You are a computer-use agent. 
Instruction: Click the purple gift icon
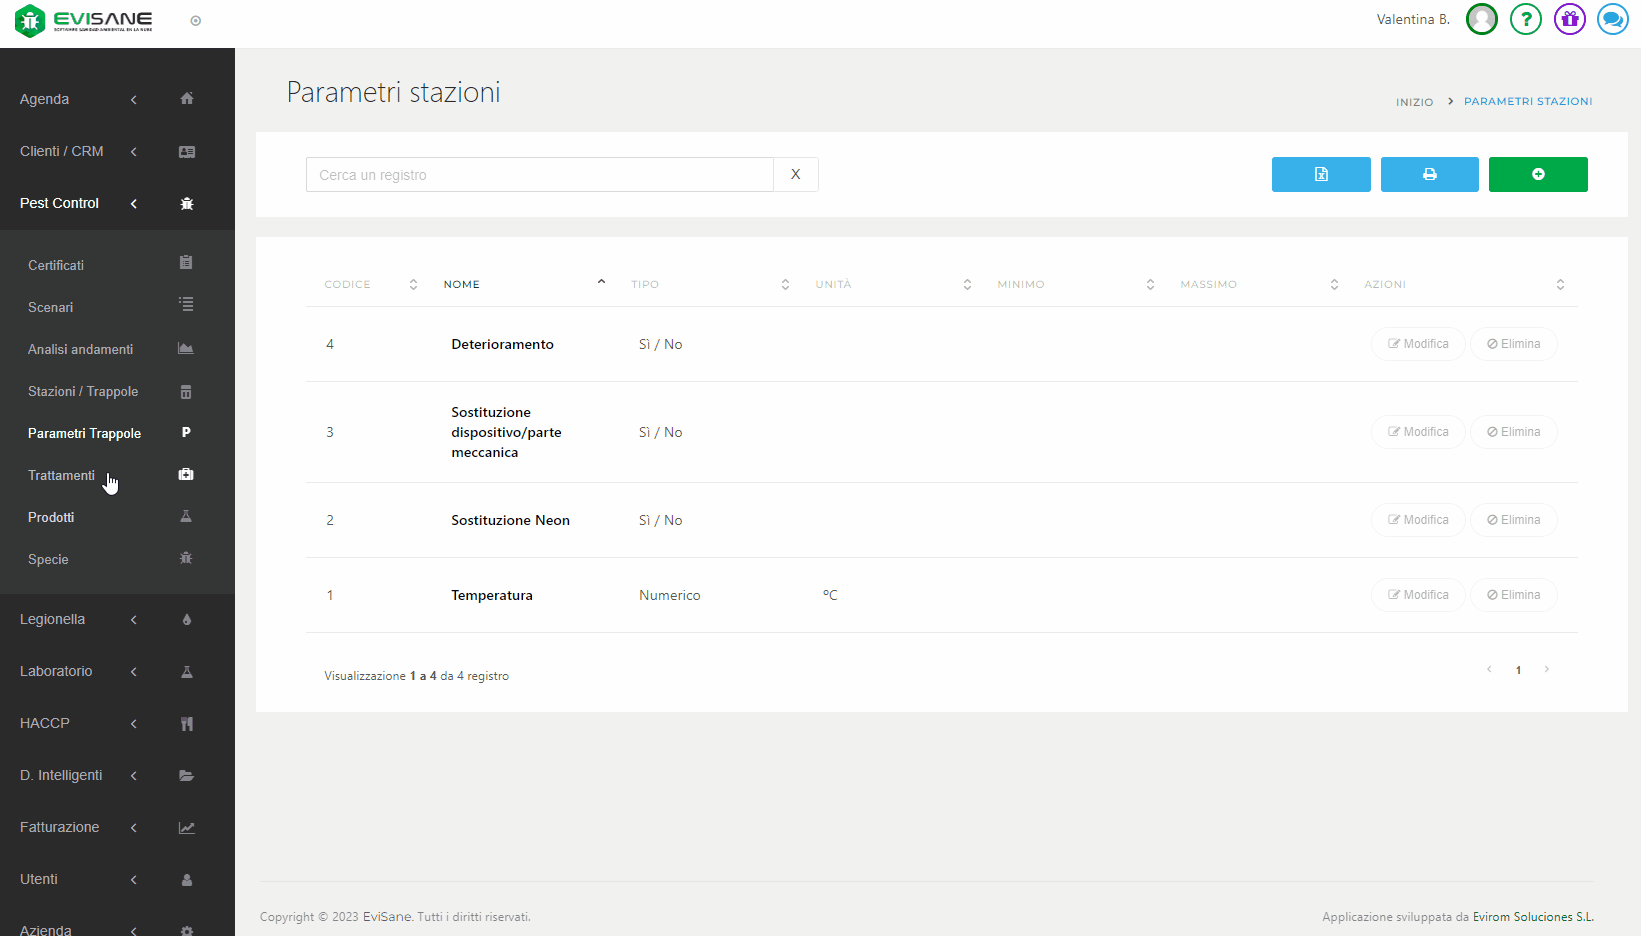pos(1569,19)
